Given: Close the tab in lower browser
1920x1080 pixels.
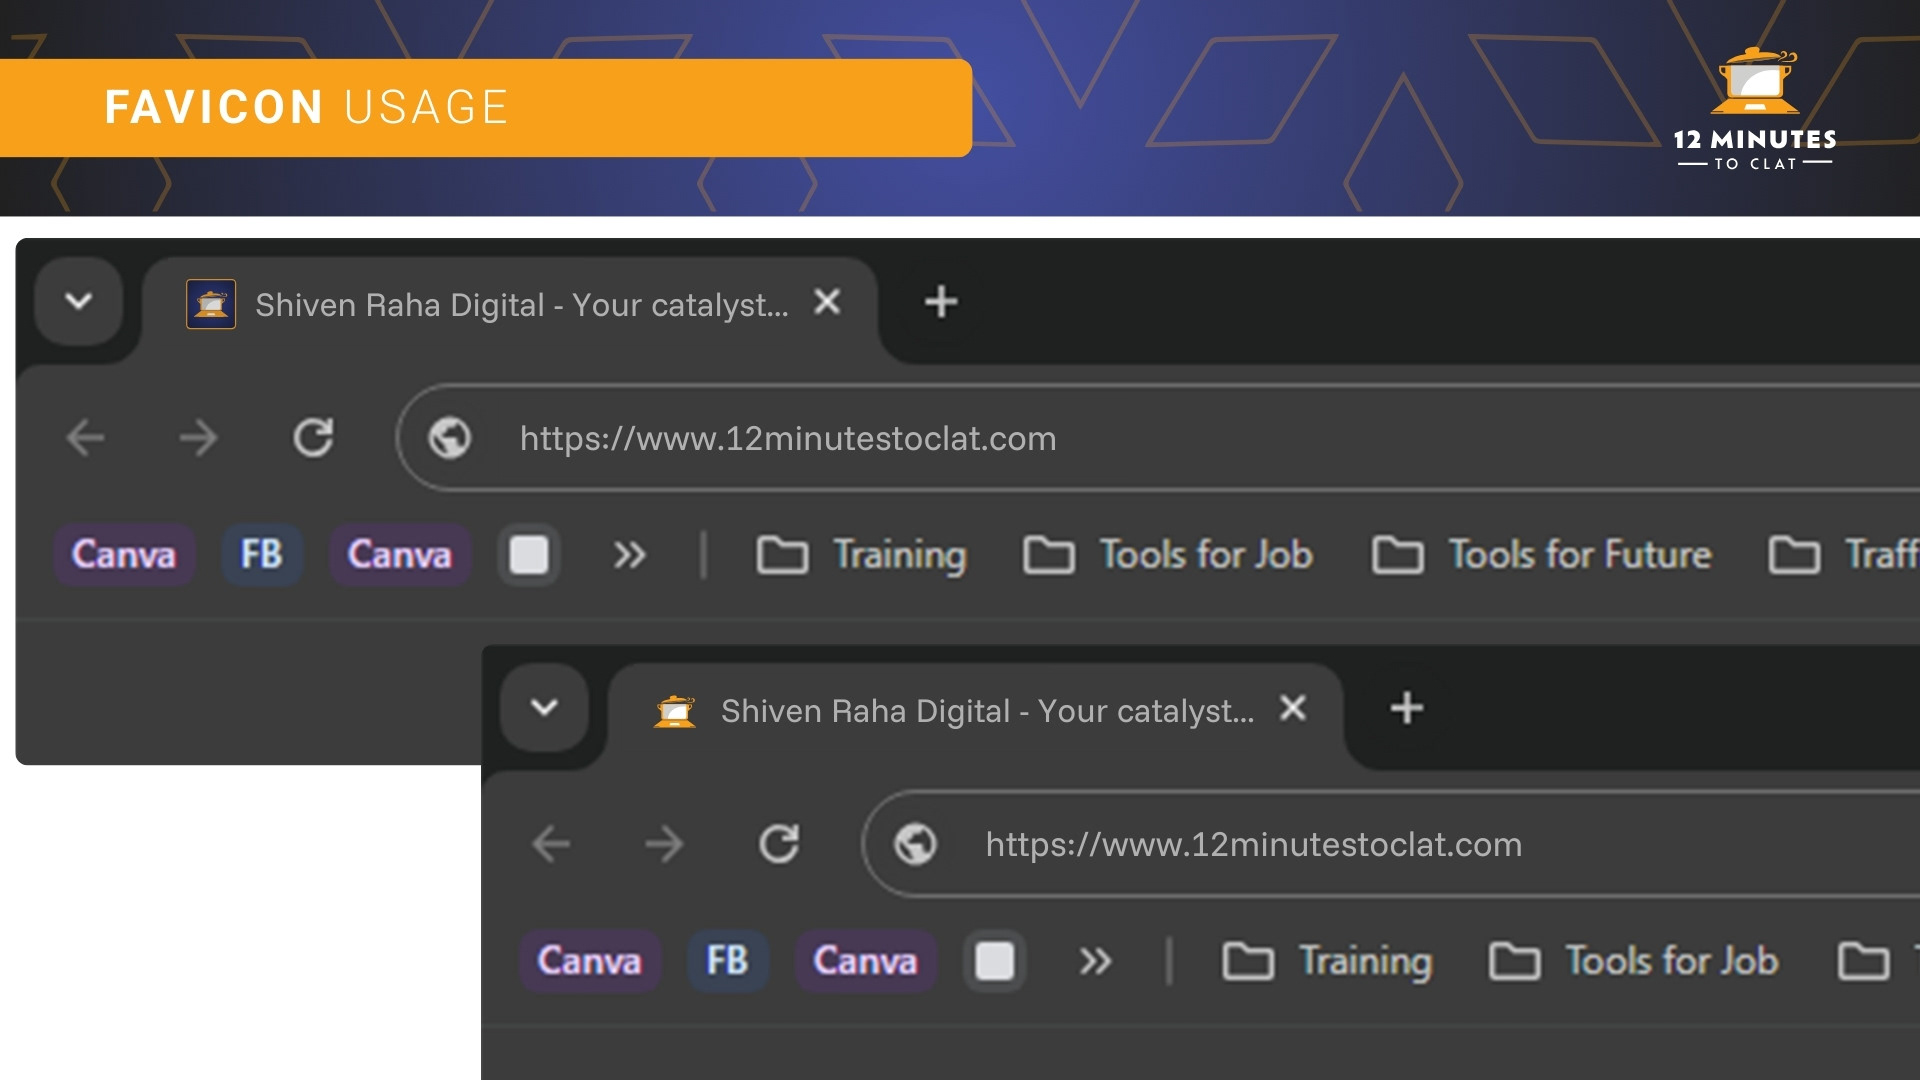Looking at the screenshot, I should point(1293,708).
